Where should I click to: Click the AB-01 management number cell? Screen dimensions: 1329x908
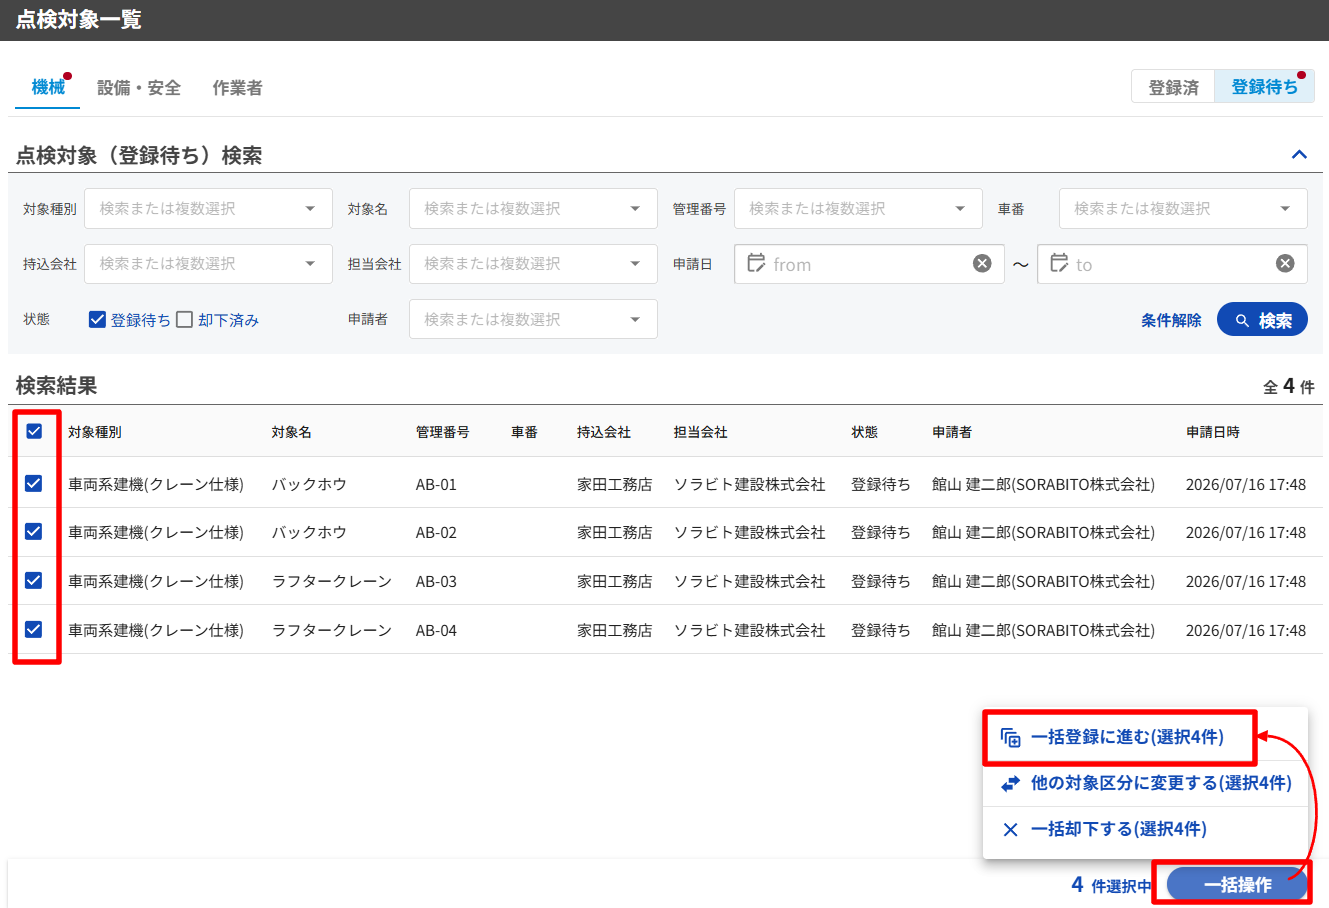pos(436,484)
